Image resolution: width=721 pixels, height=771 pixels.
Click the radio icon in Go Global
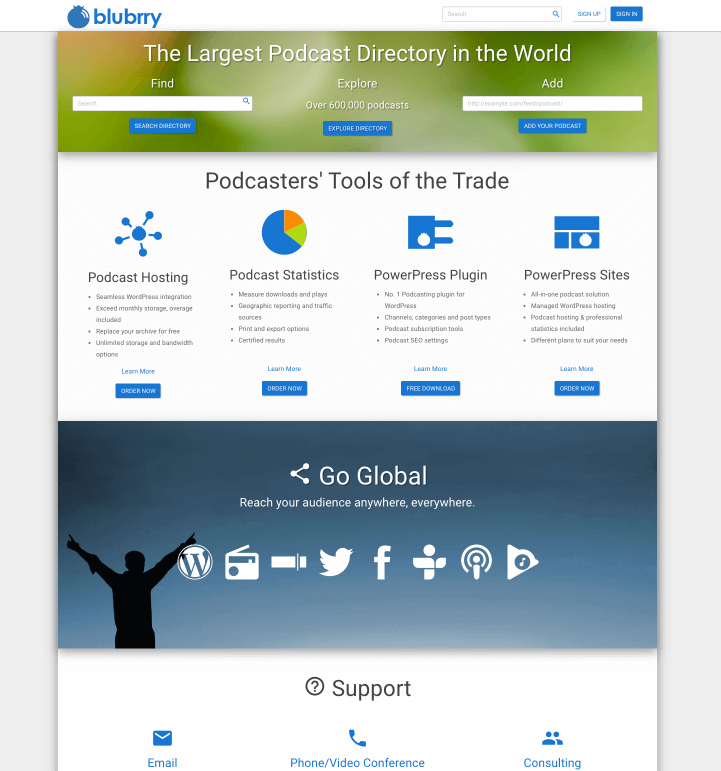pyautogui.click(x=242, y=562)
